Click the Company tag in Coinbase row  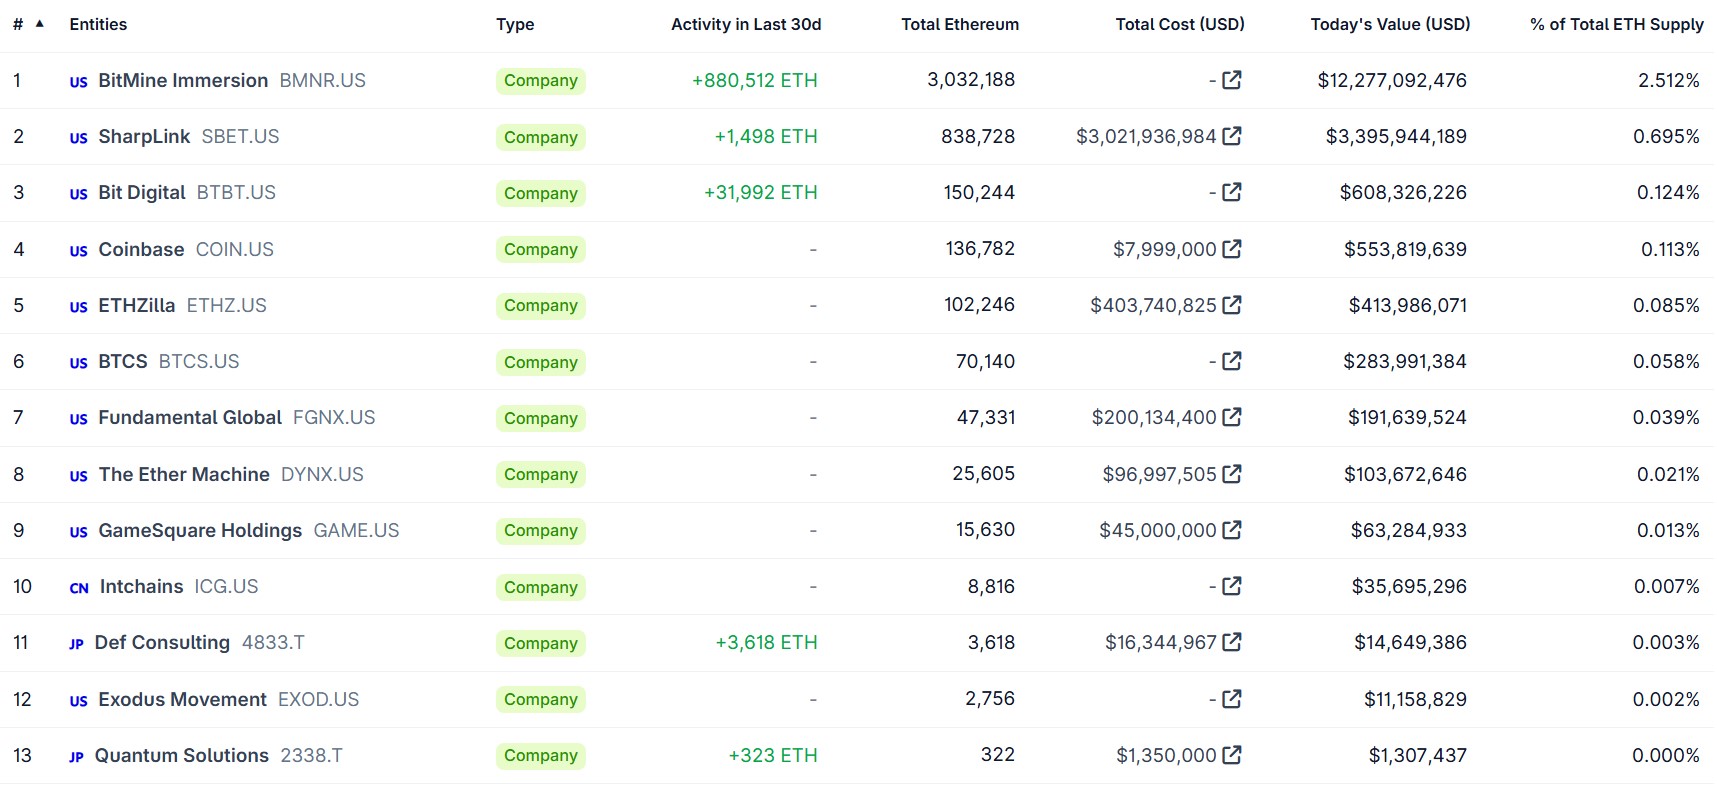click(x=541, y=249)
